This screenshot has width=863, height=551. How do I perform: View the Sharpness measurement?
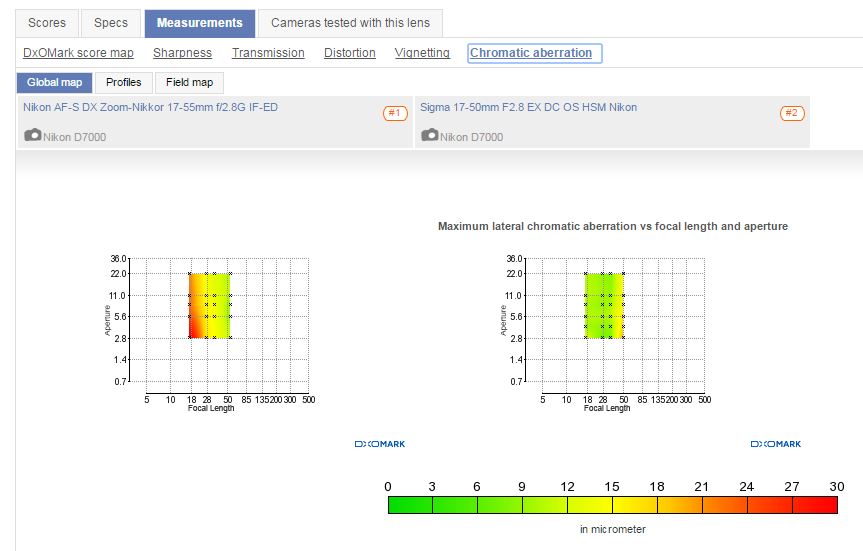click(182, 53)
